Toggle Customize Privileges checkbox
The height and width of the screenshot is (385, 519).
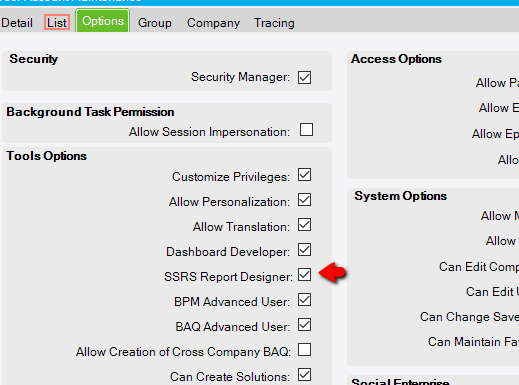(305, 175)
